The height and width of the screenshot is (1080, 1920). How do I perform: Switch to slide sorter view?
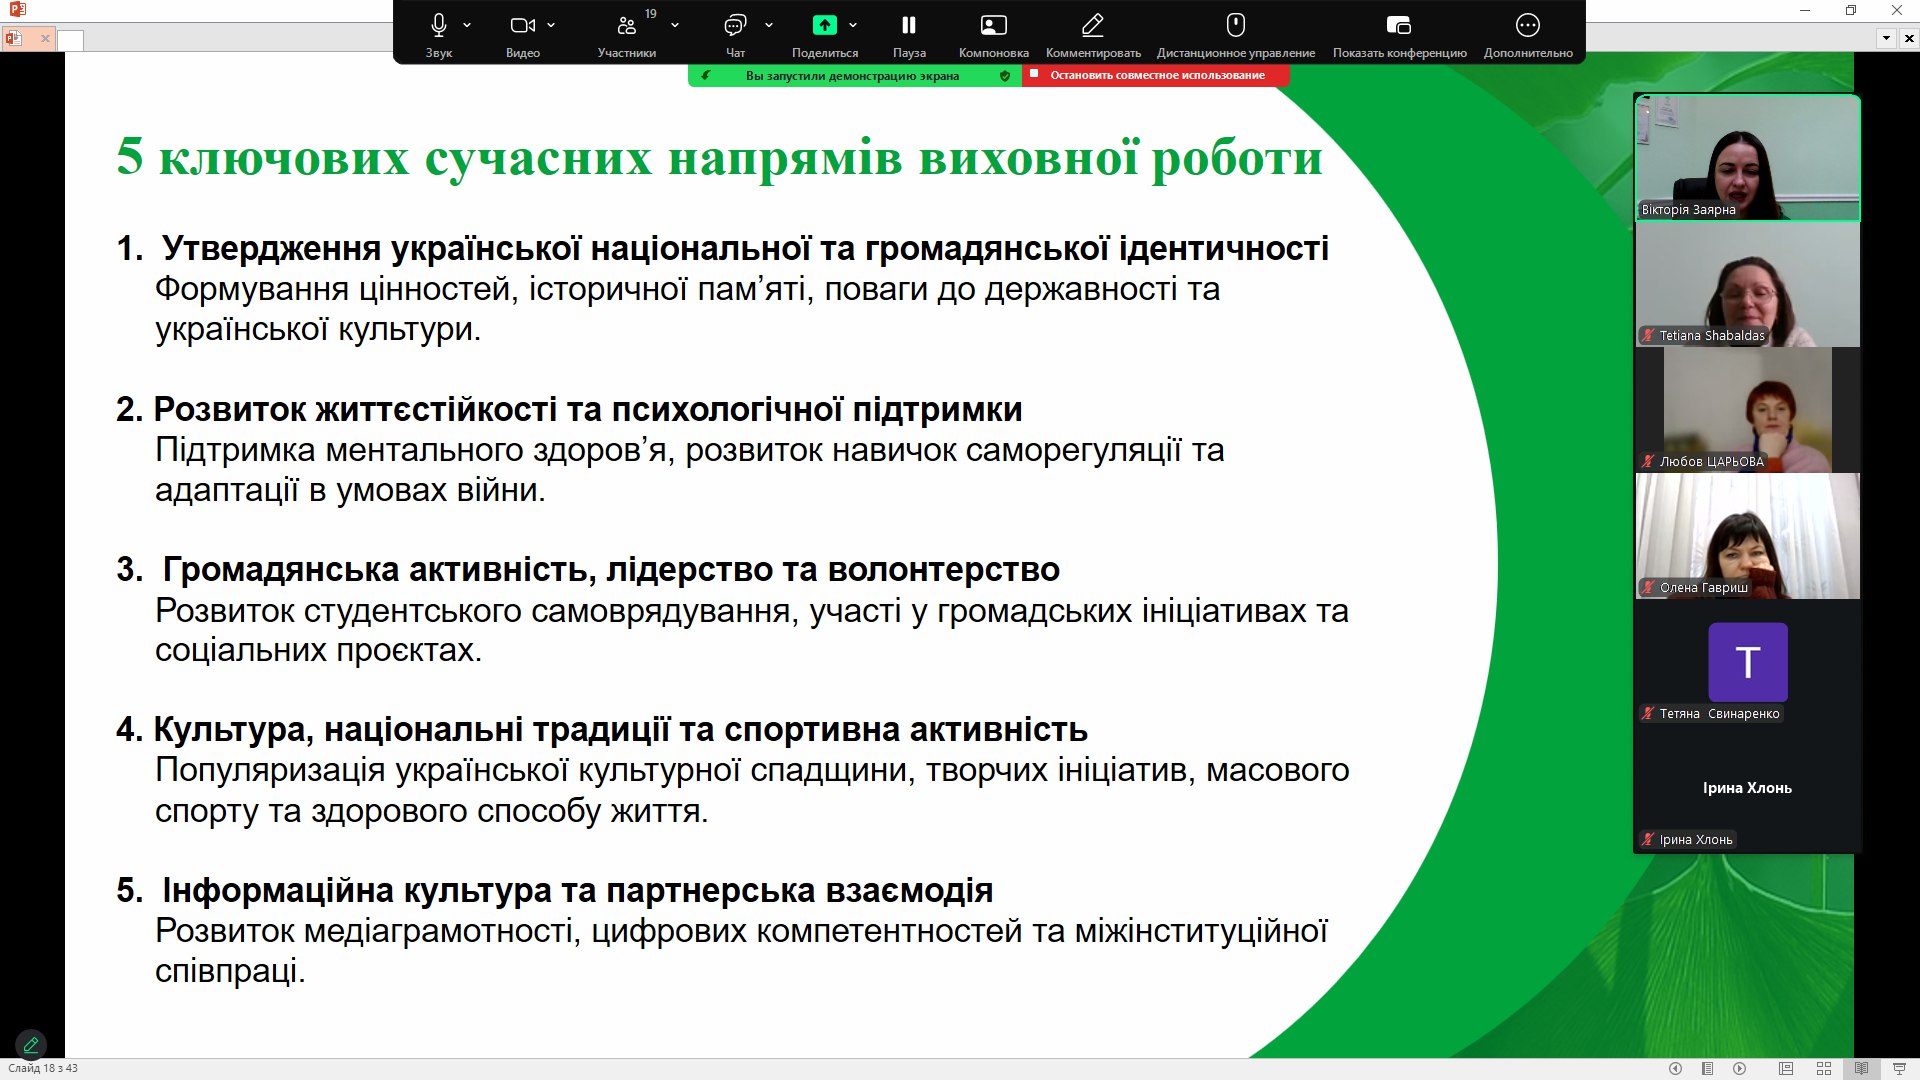click(1823, 1068)
